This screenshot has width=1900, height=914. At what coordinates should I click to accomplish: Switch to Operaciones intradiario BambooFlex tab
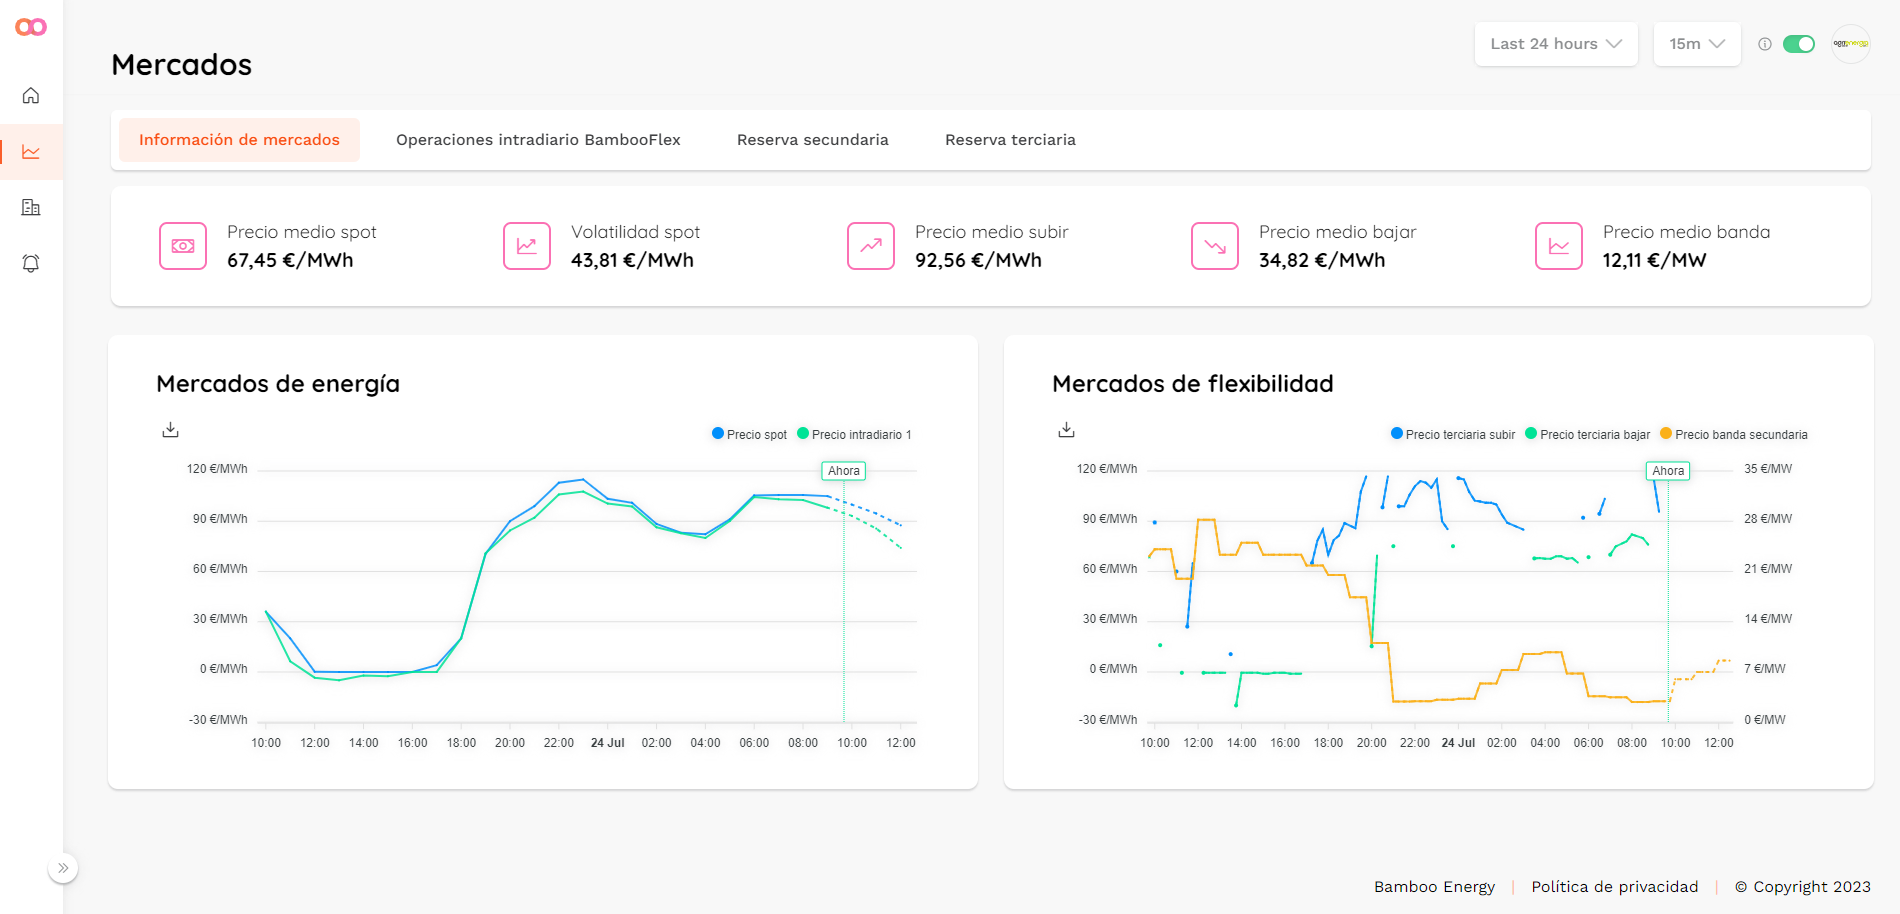538,140
